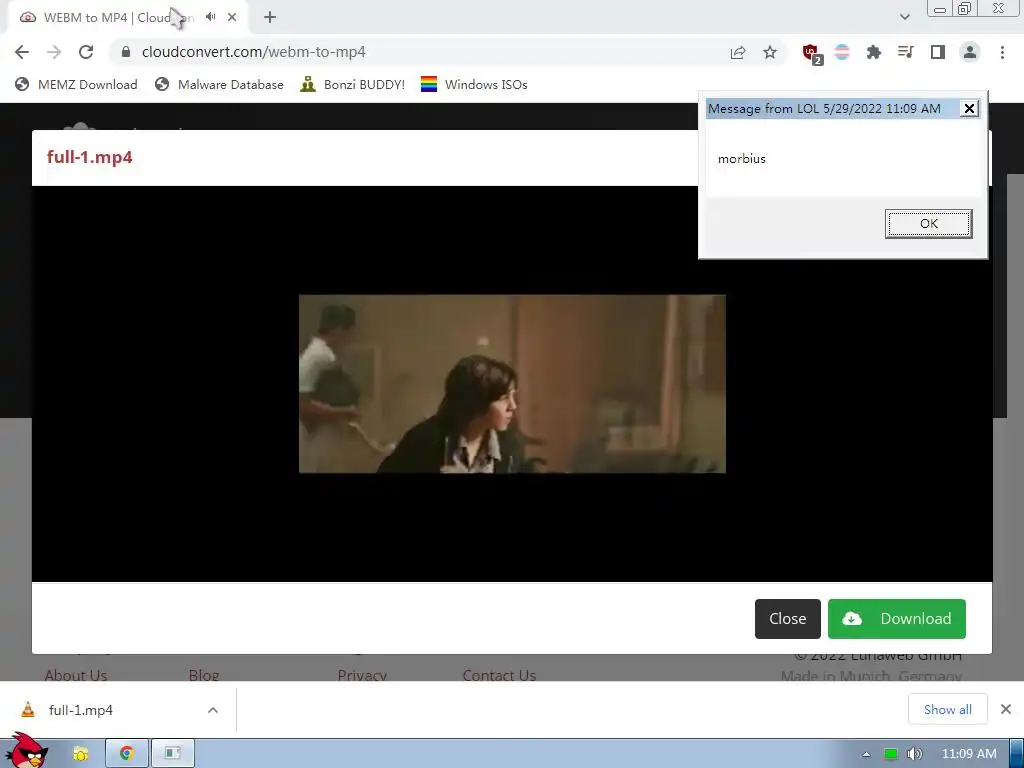1024x768 pixels.
Task: Click the Show desktop strip
Action: [x=1017, y=754]
